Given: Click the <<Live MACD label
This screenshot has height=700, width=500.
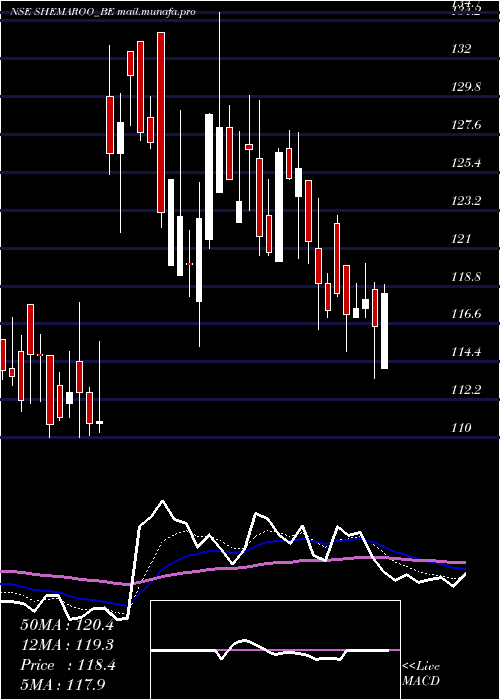Looking at the screenshot, I should pyautogui.click(x=421, y=674).
